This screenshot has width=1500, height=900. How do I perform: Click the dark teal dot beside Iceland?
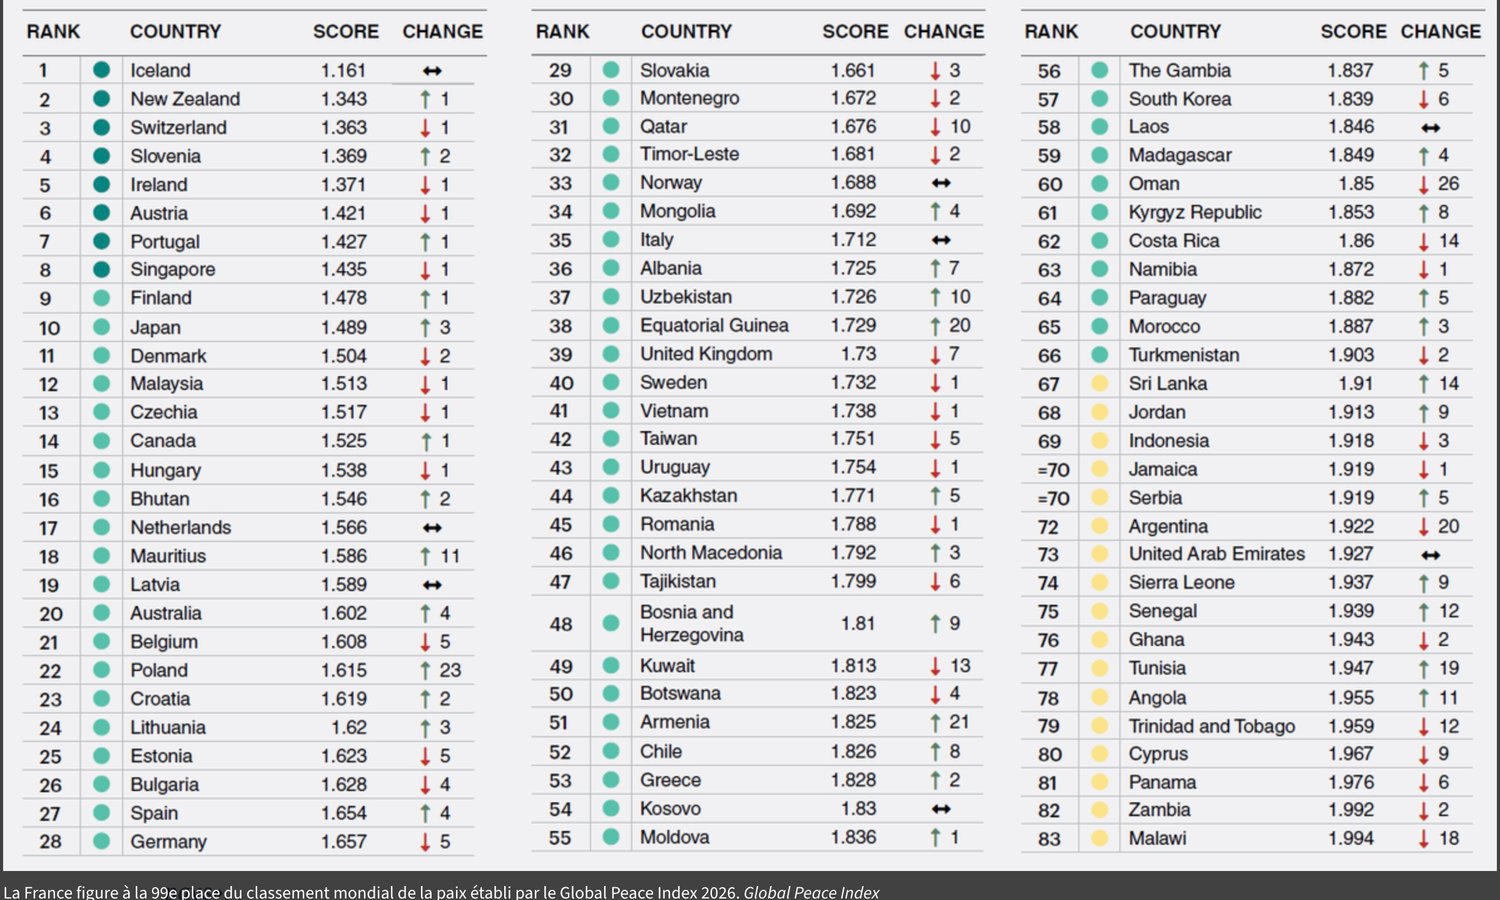click(101, 70)
